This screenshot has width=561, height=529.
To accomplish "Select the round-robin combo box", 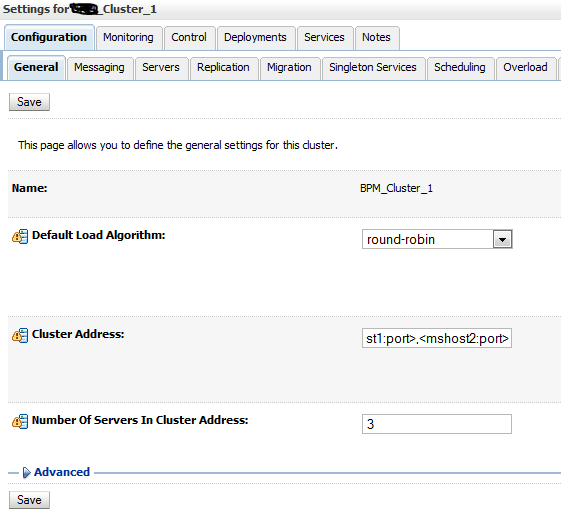I will pyautogui.click(x=437, y=239).
